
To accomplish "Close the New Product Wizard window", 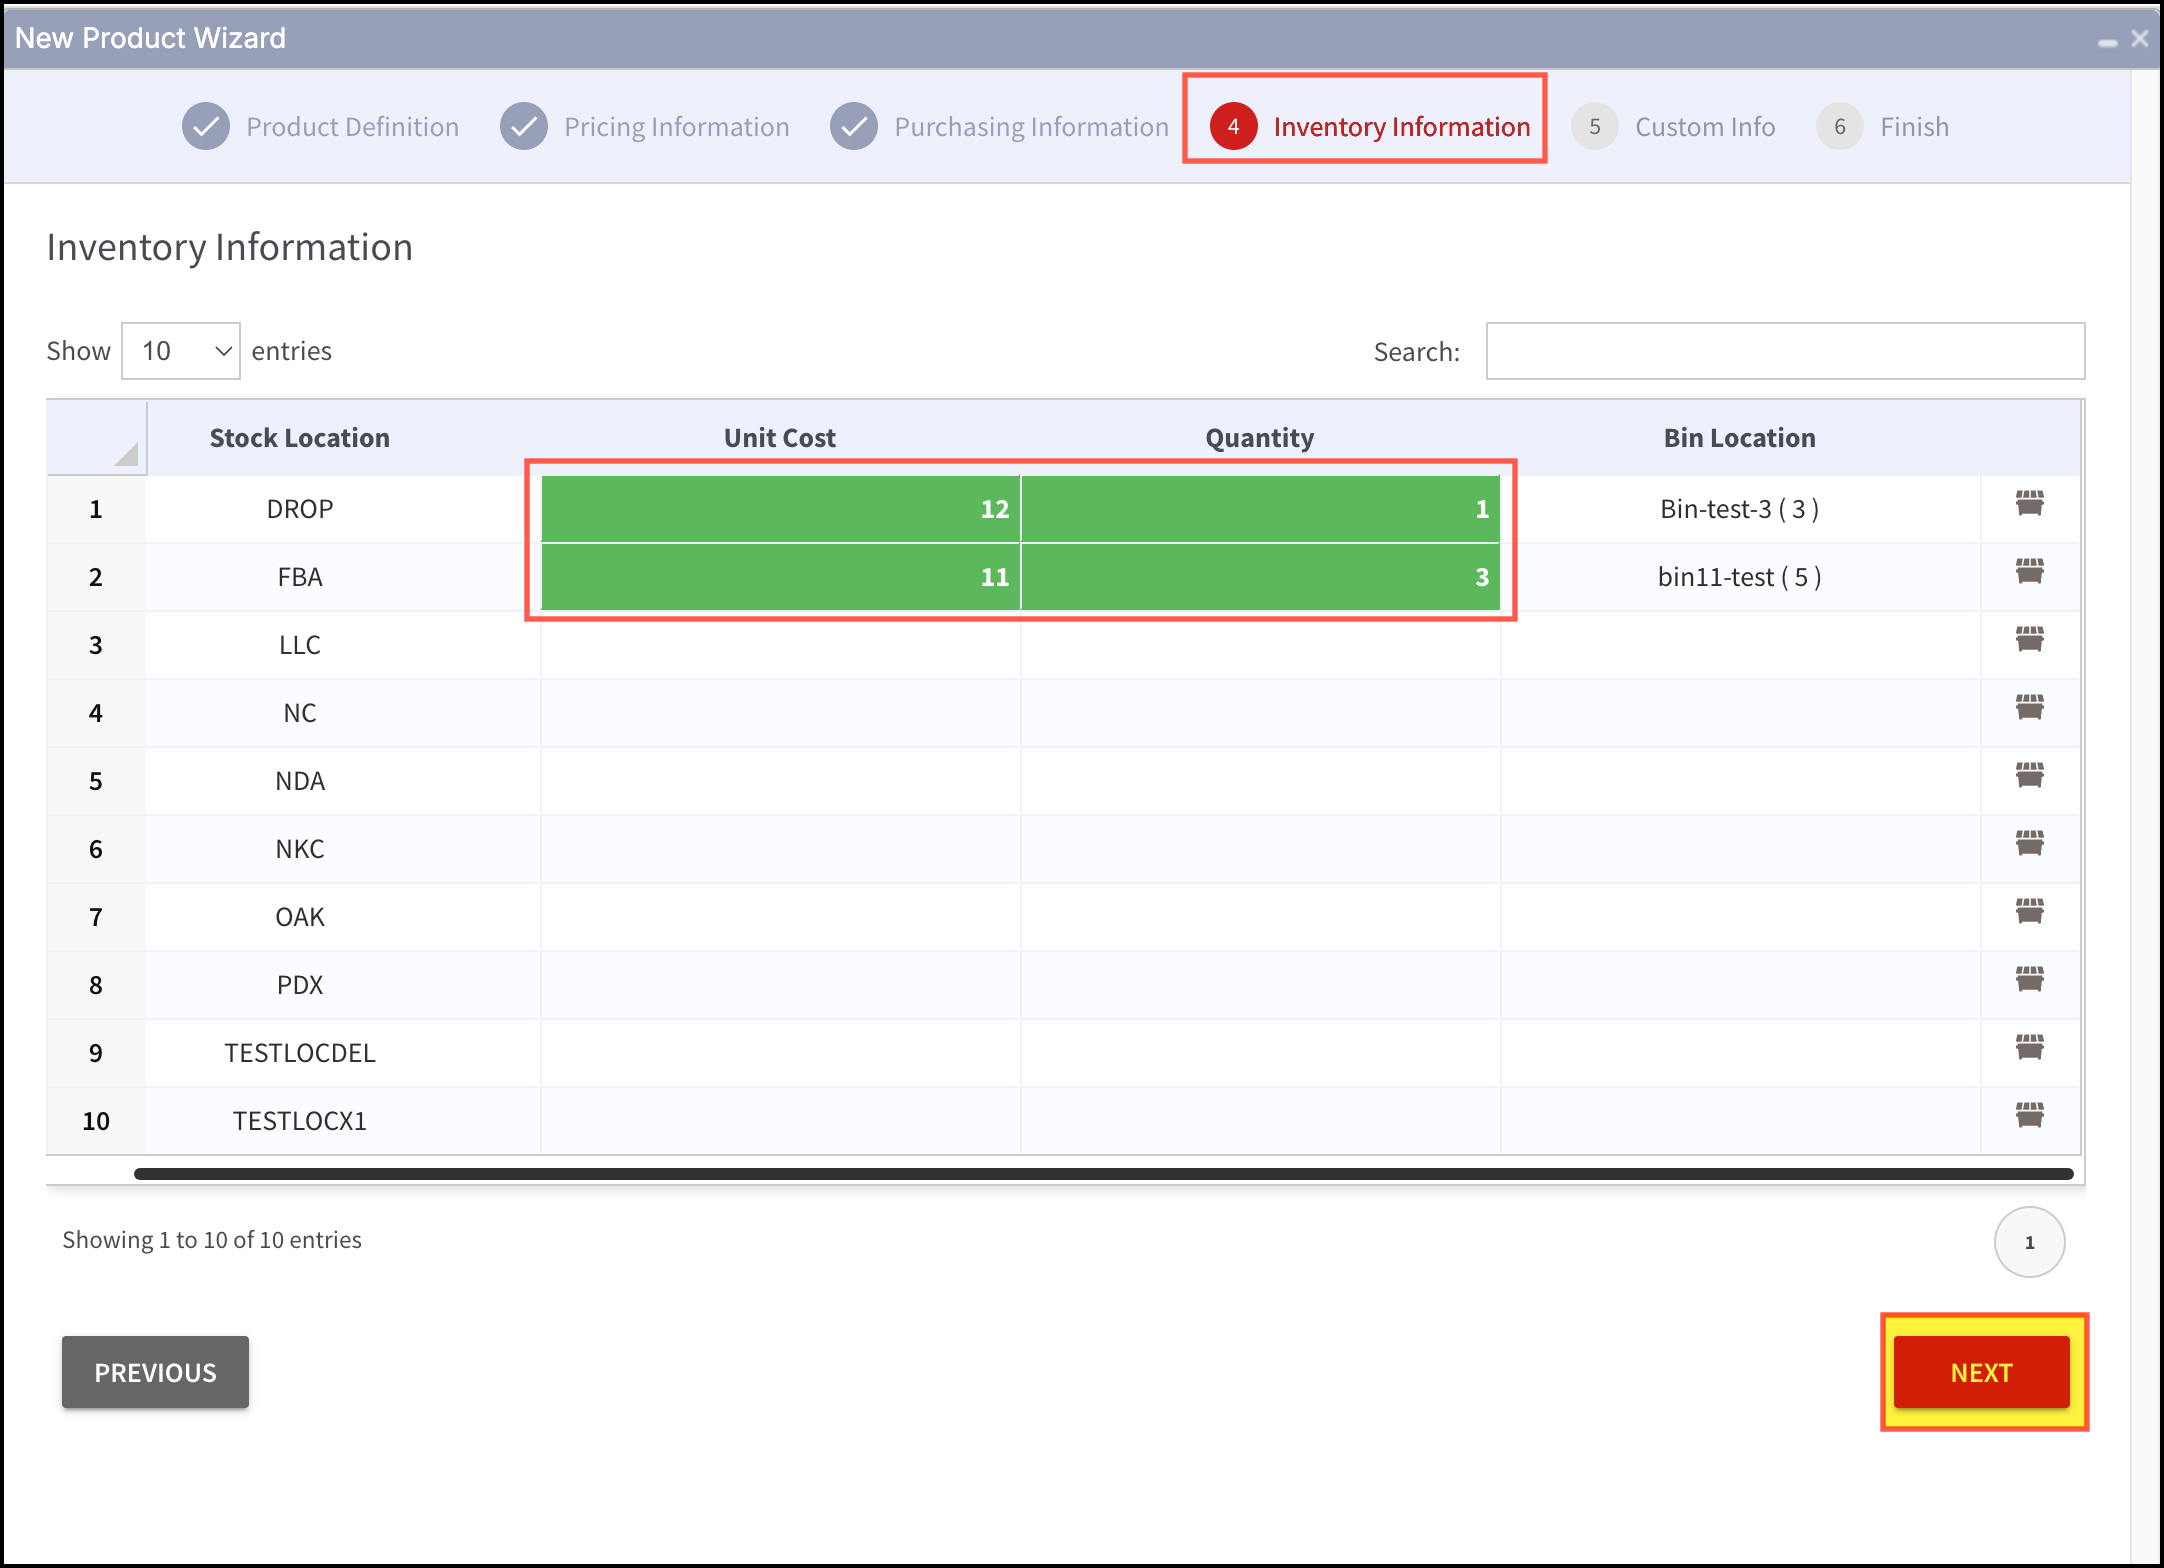I will pos(2140,38).
